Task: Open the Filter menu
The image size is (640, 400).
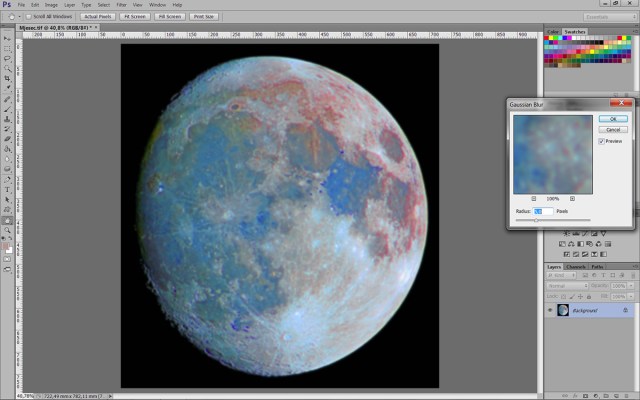Action: [121, 5]
